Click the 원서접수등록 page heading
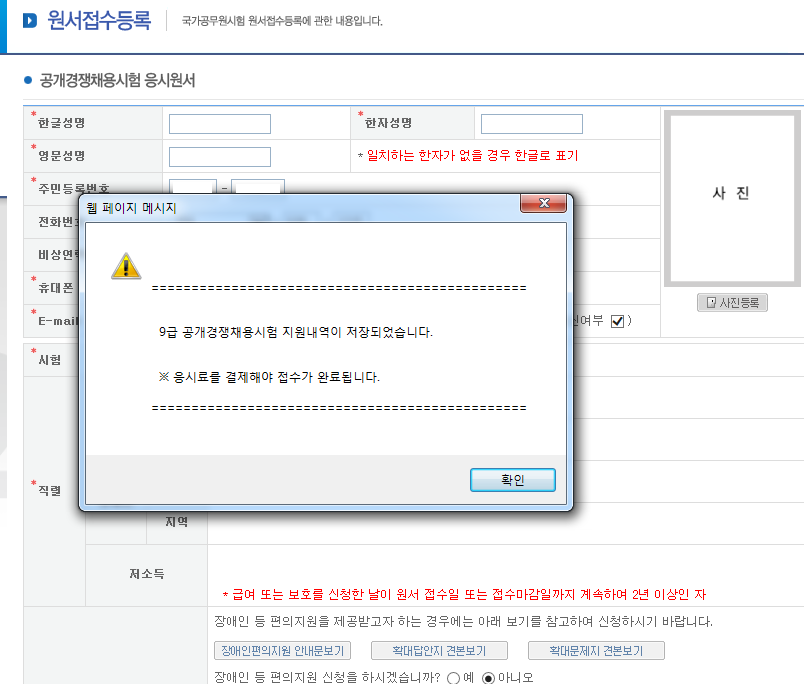804x684 pixels. coord(99,20)
